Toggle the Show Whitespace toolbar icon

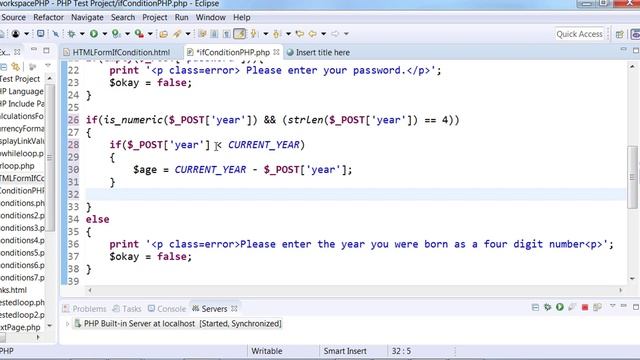tap(227, 34)
